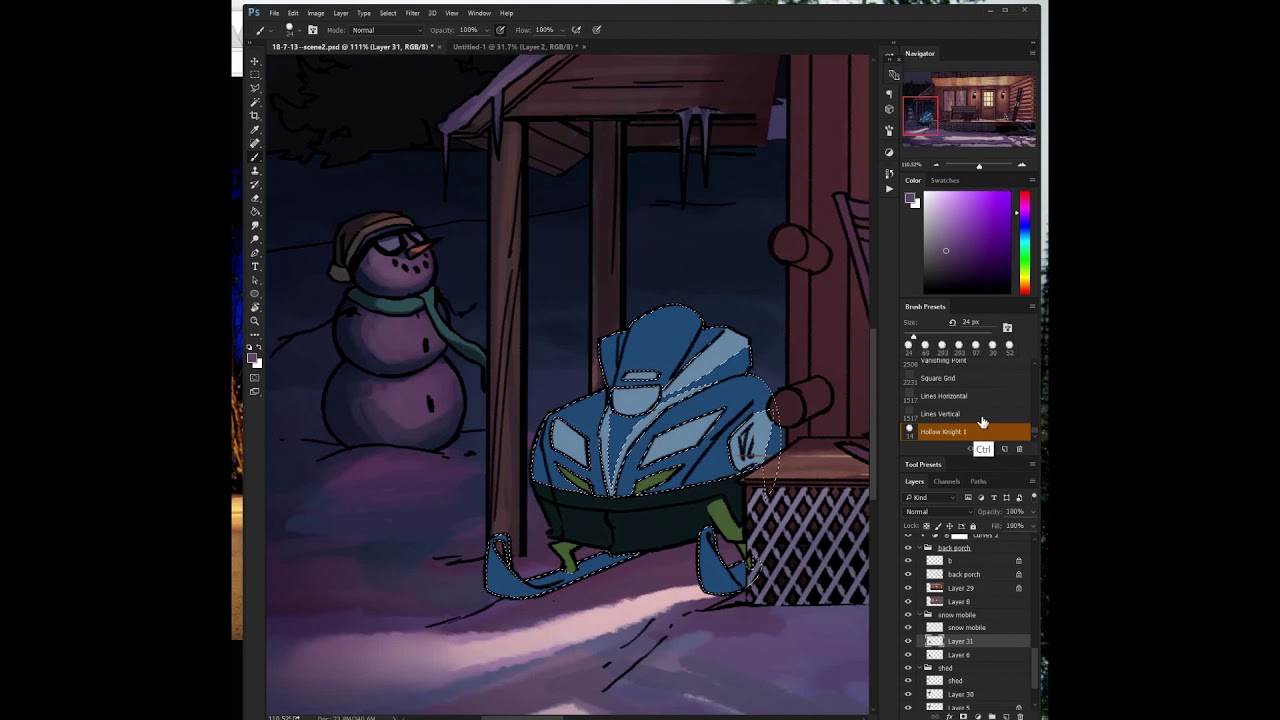This screenshot has width=1280, height=720.
Task: Hide the Layer 29 layer
Action: click(x=908, y=588)
